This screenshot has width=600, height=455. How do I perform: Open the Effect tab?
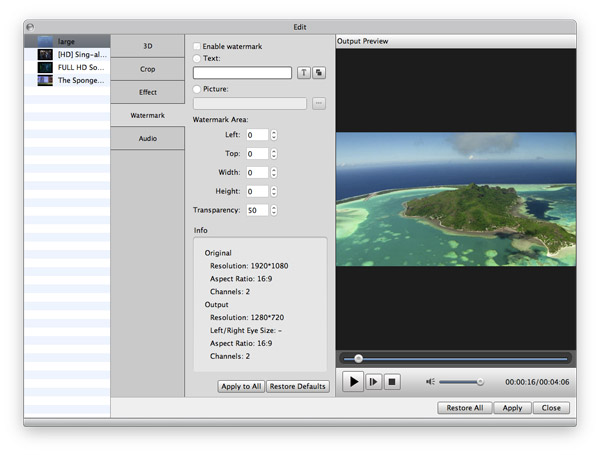[x=148, y=92]
